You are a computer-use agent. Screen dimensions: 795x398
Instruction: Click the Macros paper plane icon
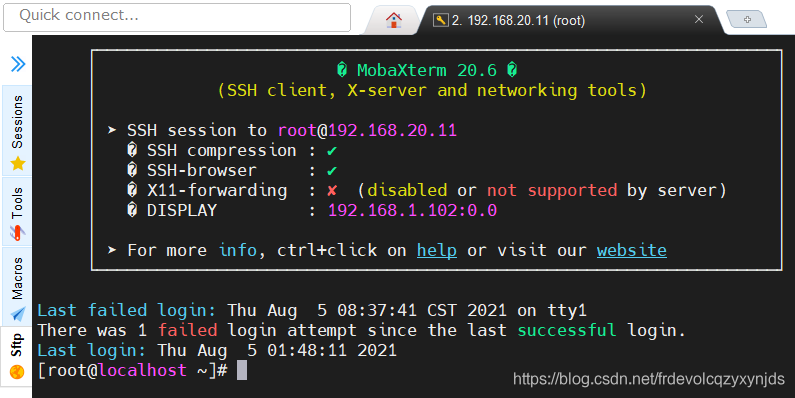tap(18, 313)
